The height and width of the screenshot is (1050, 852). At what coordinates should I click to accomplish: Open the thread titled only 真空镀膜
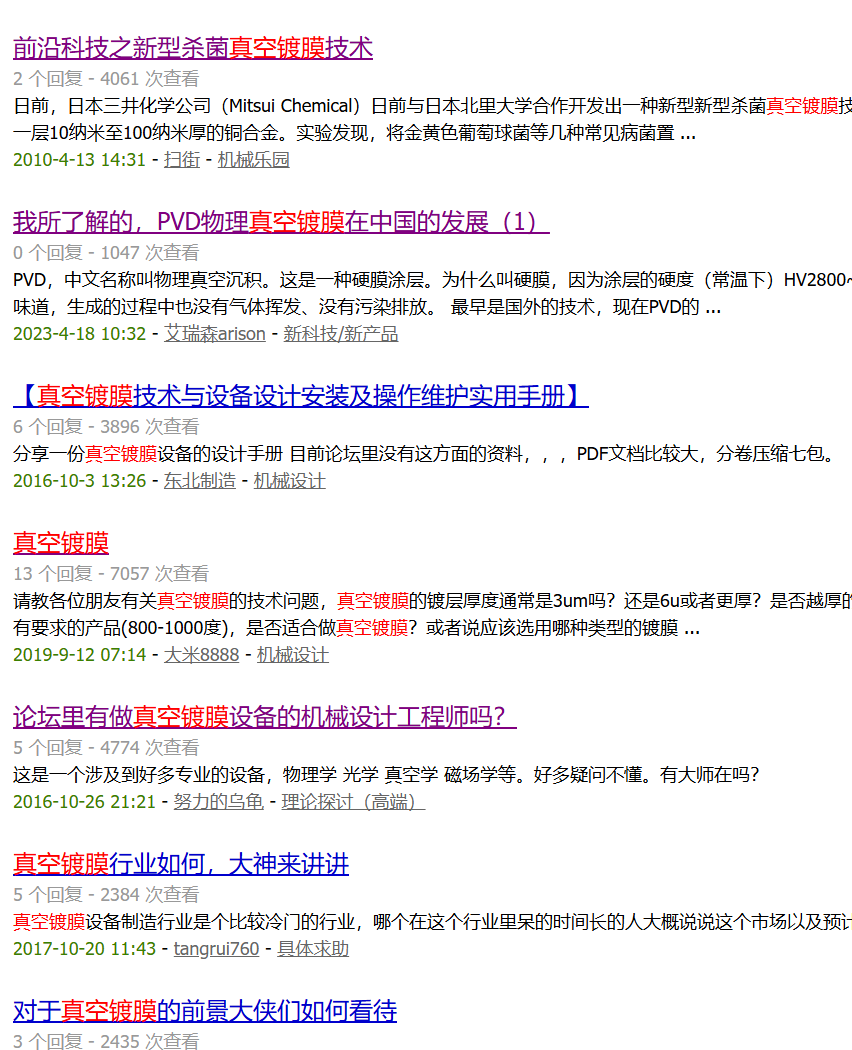(x=61, y=544)
